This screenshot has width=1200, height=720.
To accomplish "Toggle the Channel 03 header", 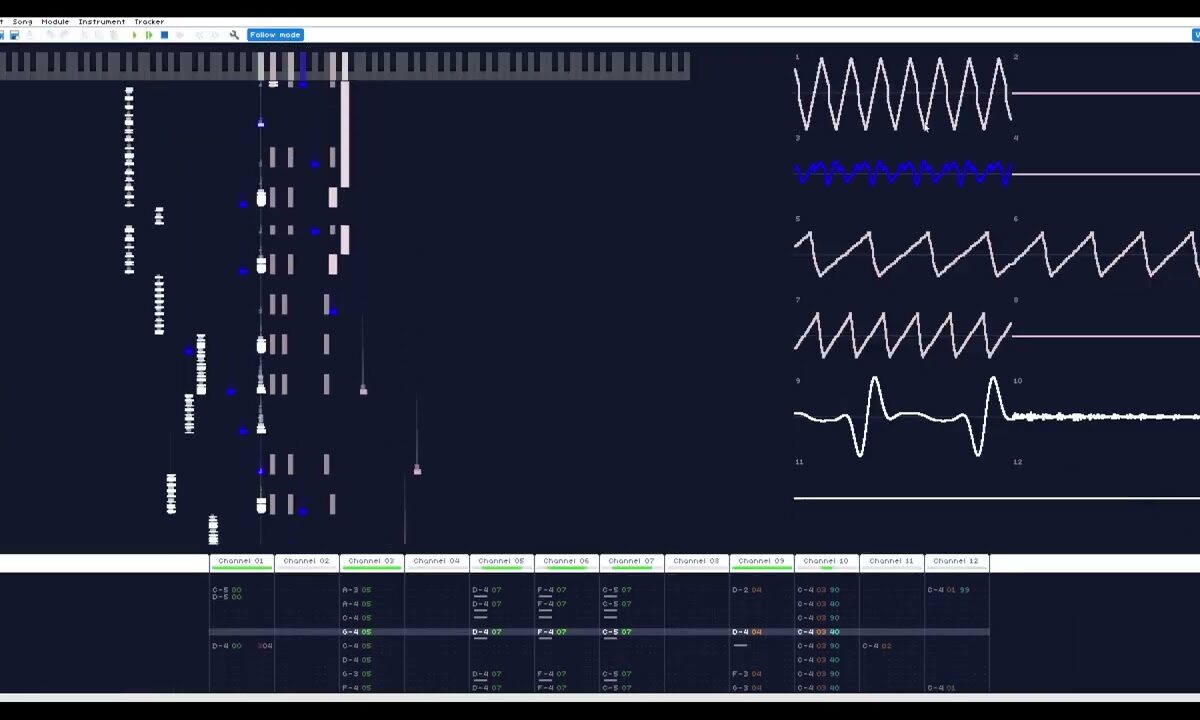I will point(371,561).
